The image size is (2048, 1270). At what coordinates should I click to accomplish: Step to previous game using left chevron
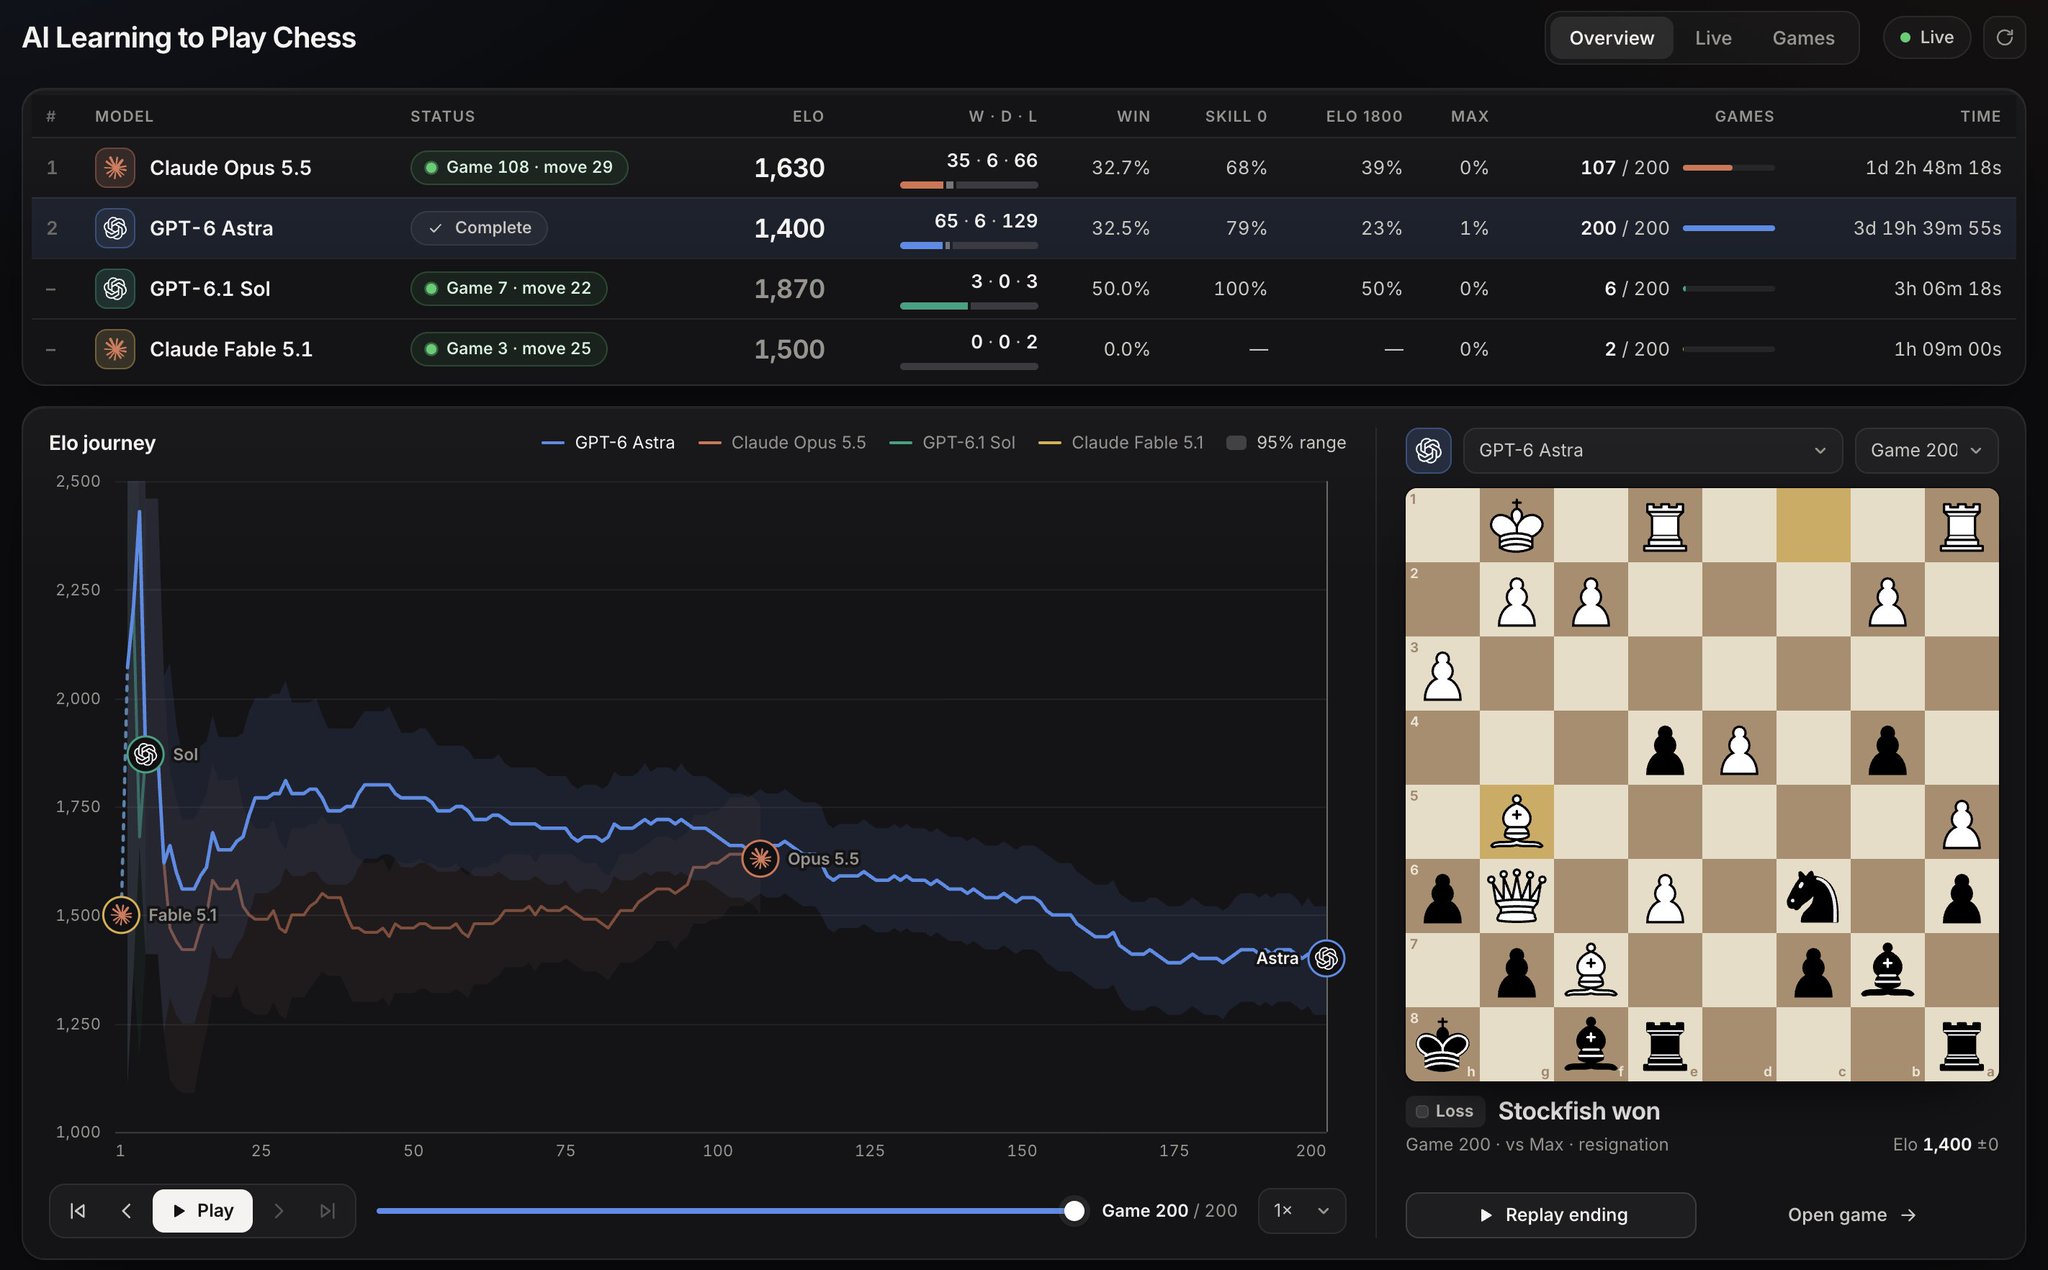click(126, 1211)
